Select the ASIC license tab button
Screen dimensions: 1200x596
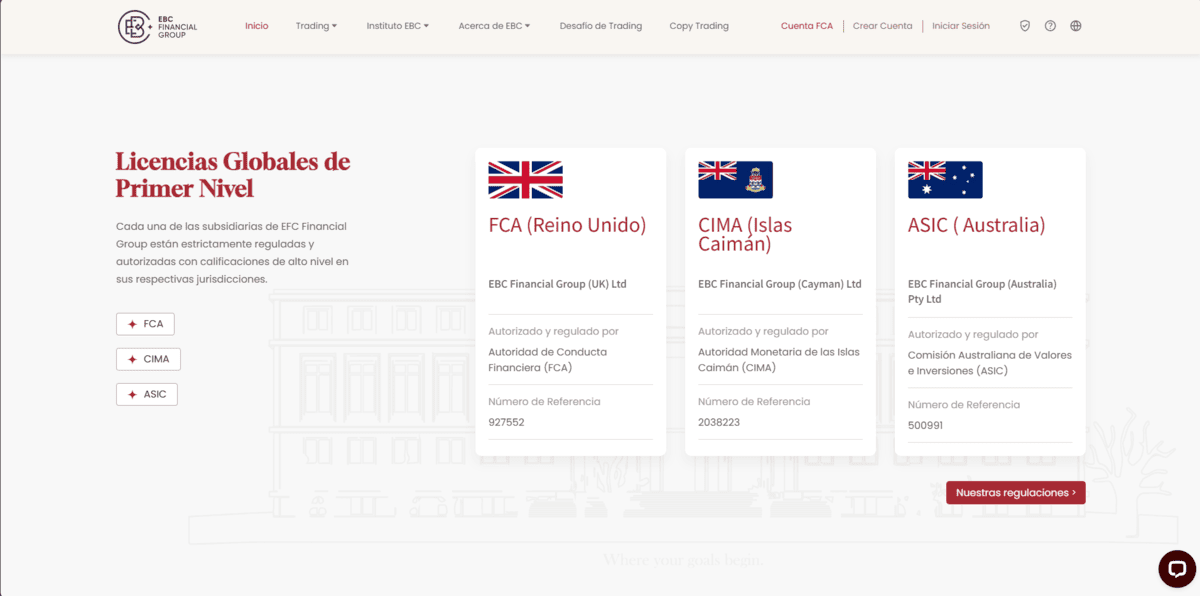tap(147, 394)
